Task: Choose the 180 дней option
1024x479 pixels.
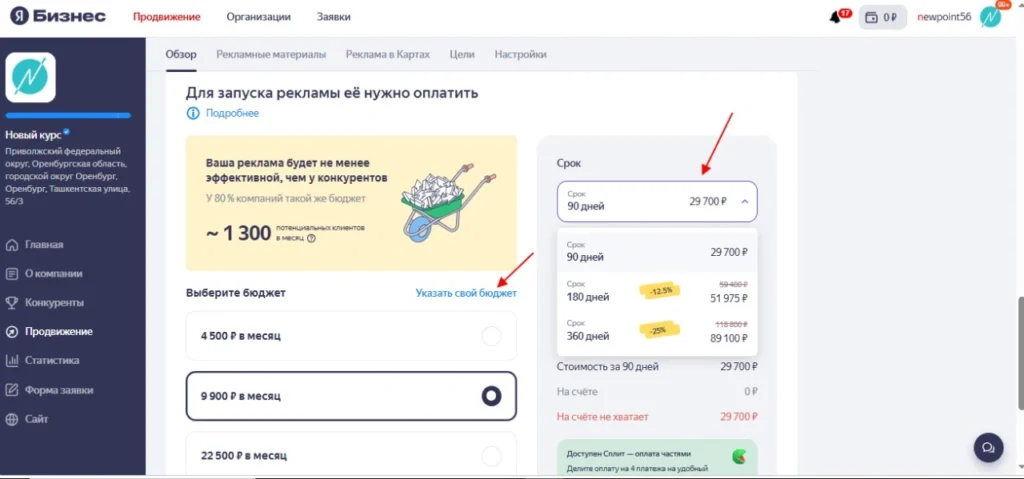Action: (657, 291)
